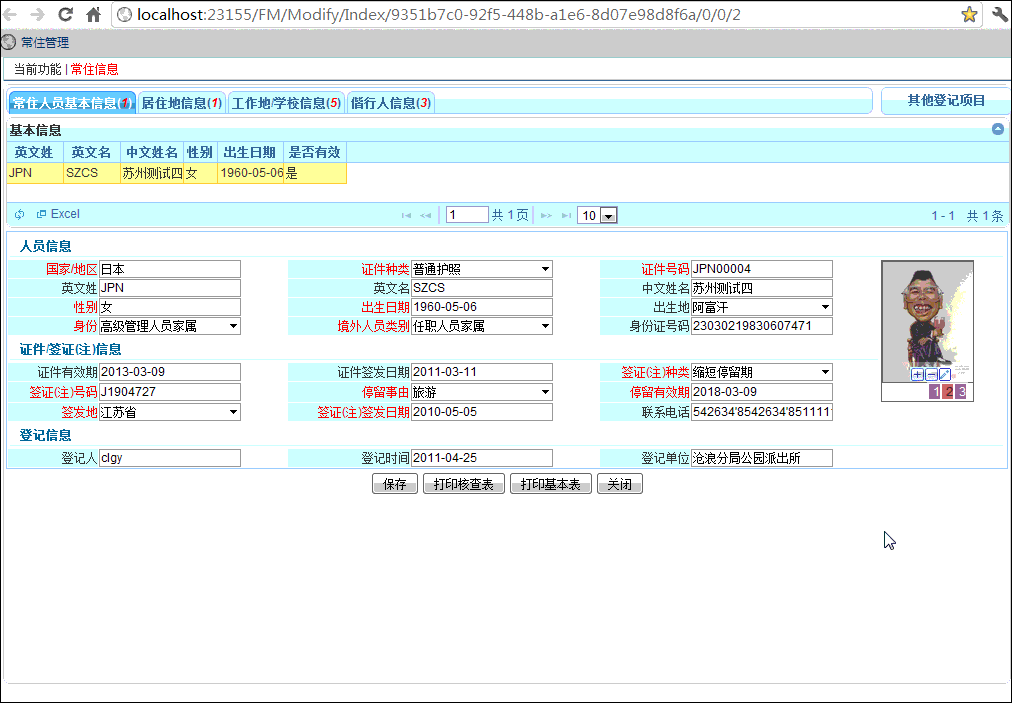
Task: Click the 保存 button
Action: click(395, 484)
